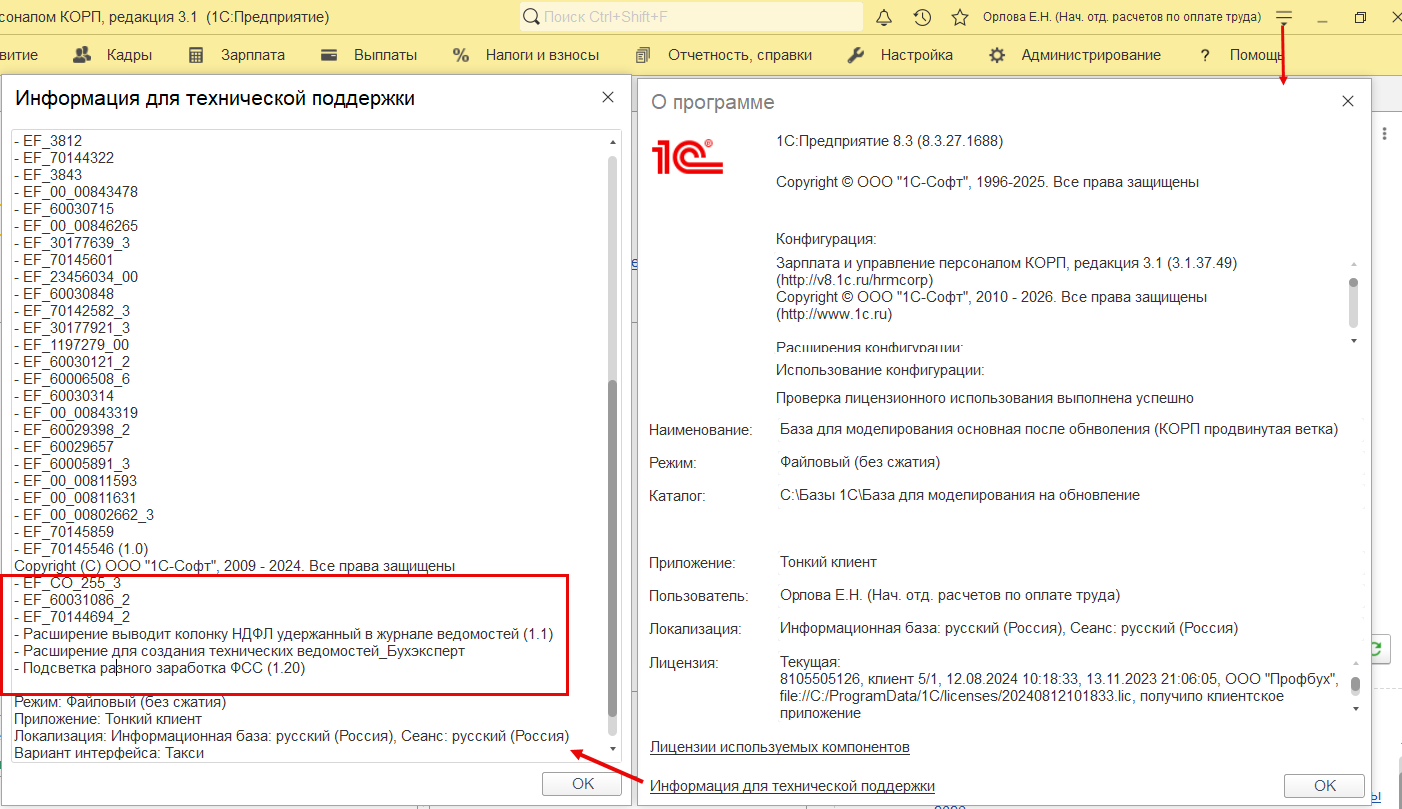Click the line '- EF_70145546 (1.0)'
The width and height of the screenshot is (1402, 809).
[81, 549]
